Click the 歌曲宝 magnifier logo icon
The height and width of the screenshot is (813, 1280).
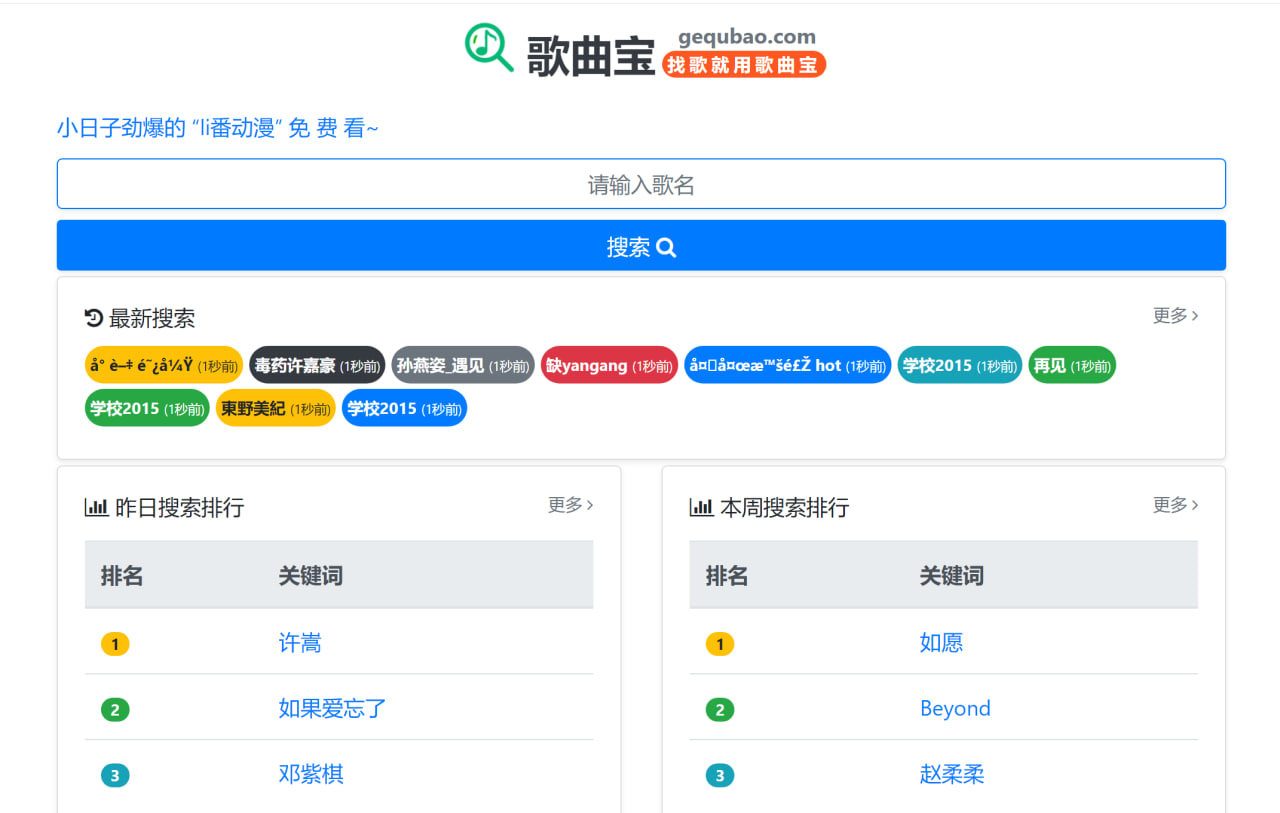click(489, 47)
